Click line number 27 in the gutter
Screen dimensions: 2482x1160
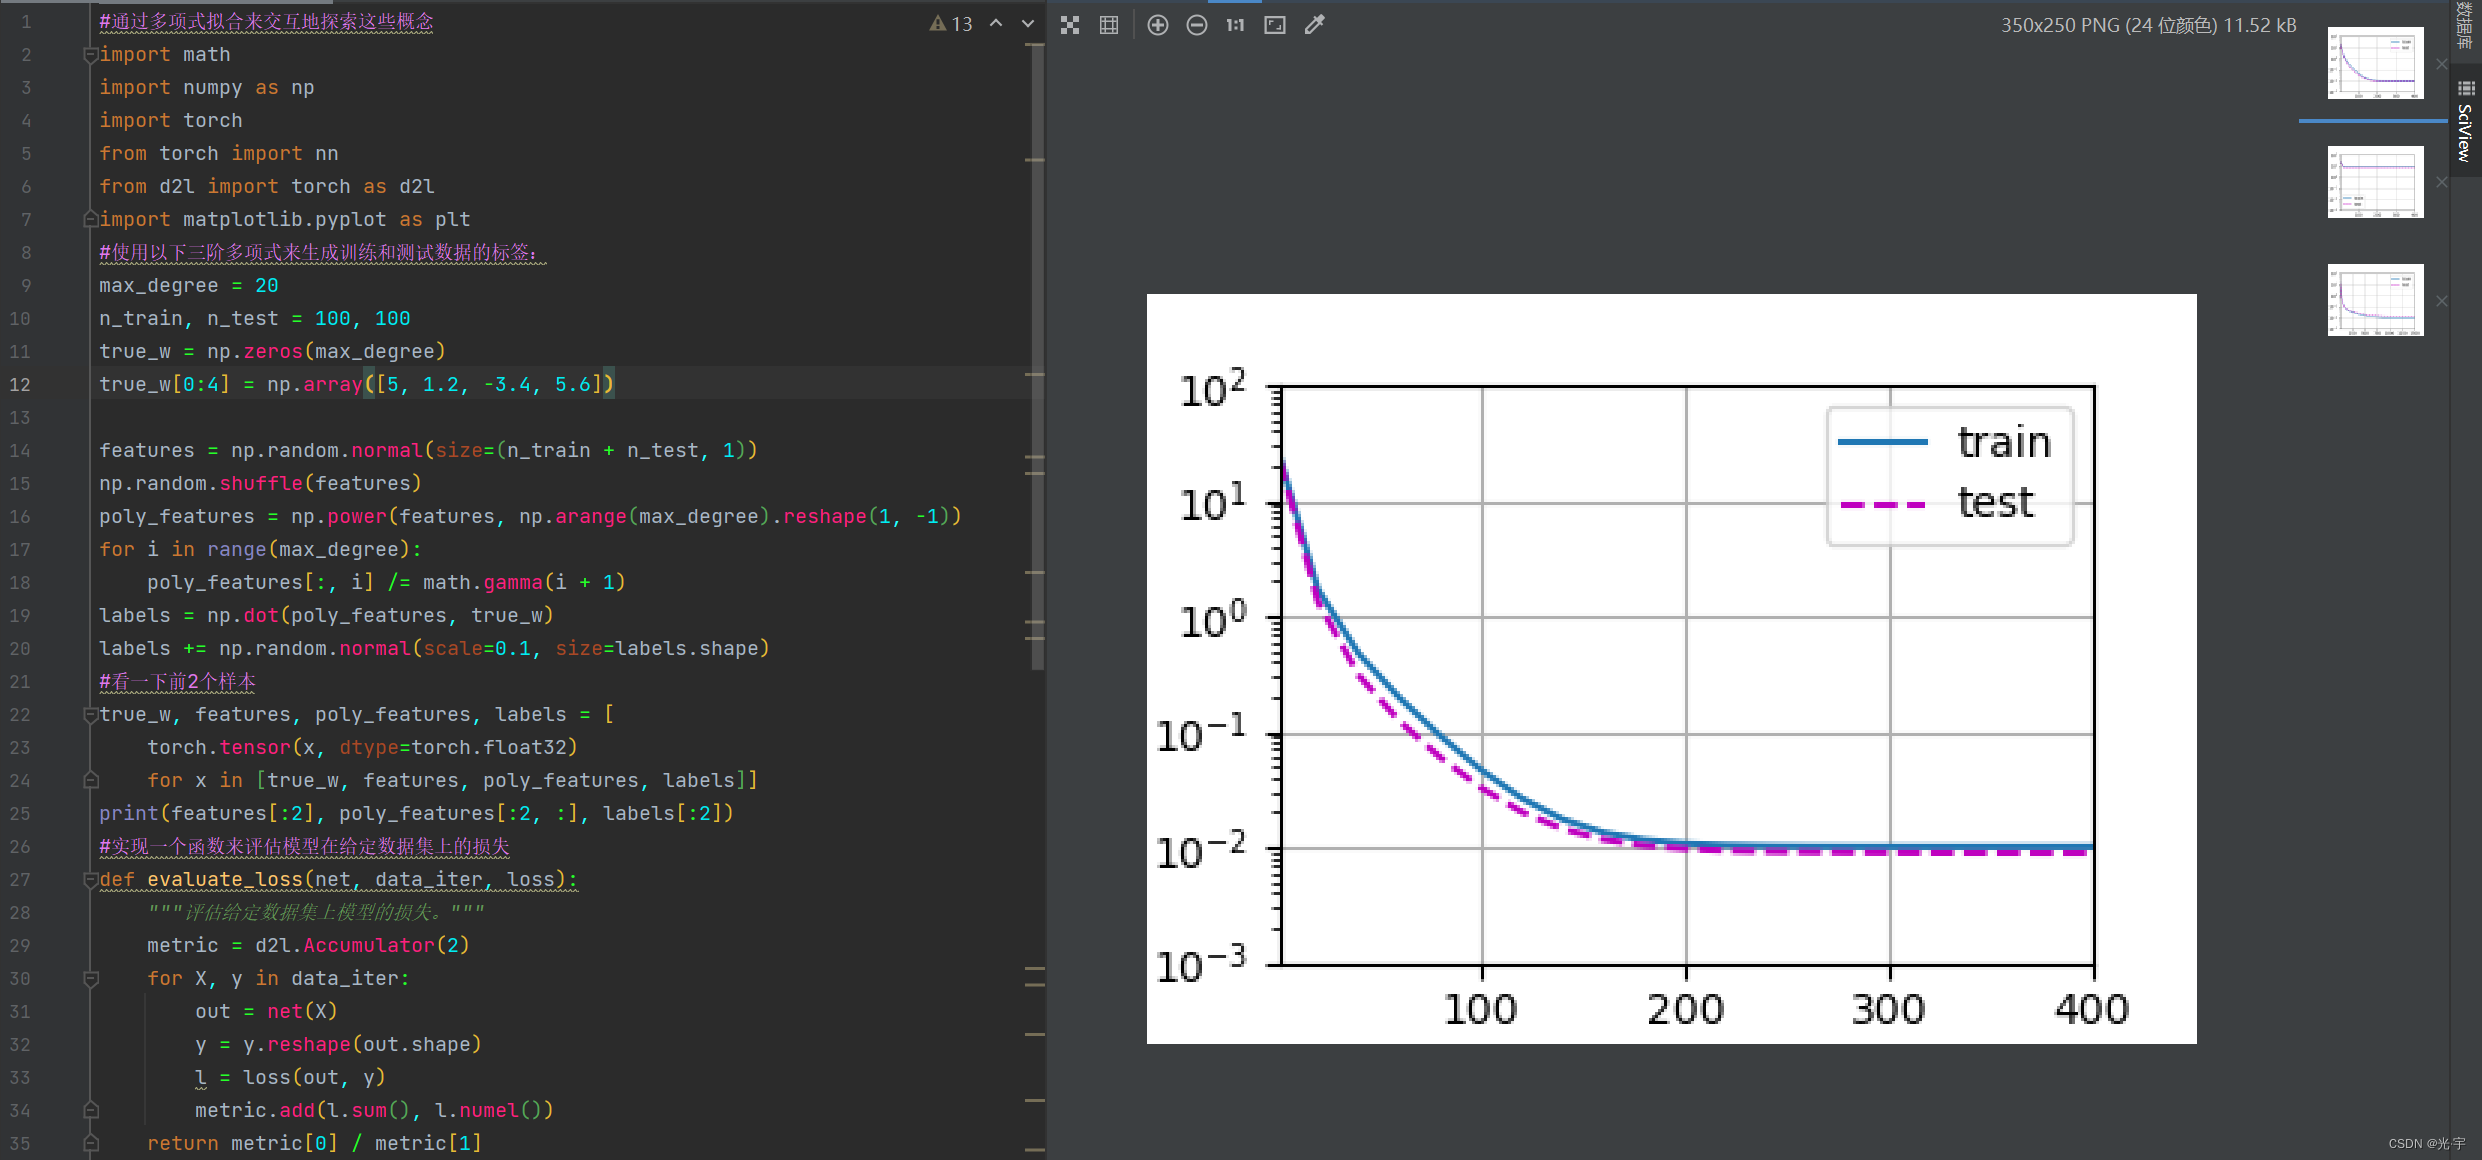20,880
